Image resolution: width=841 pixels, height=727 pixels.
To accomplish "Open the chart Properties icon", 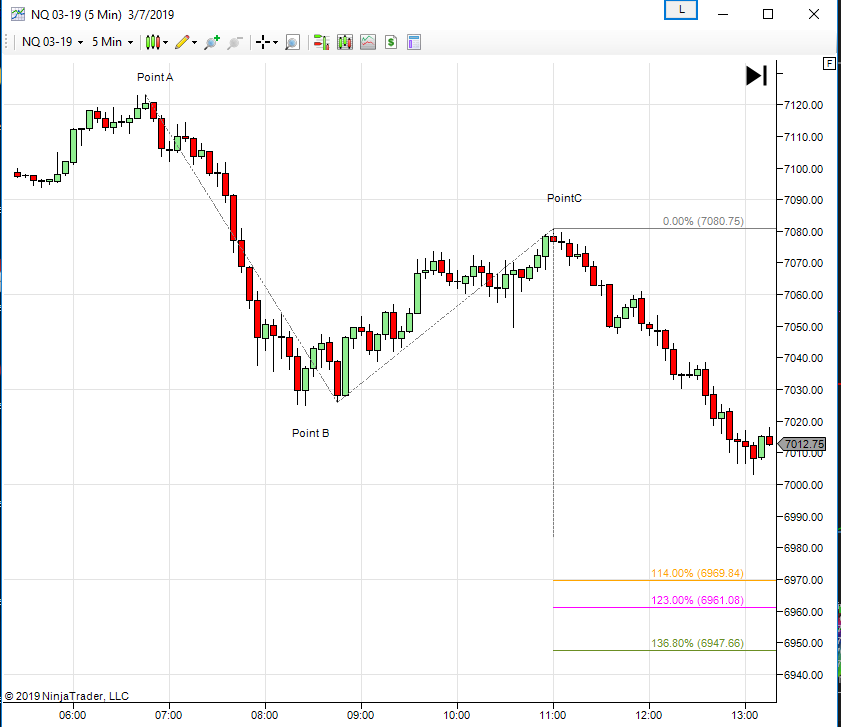I will [414, 42].
